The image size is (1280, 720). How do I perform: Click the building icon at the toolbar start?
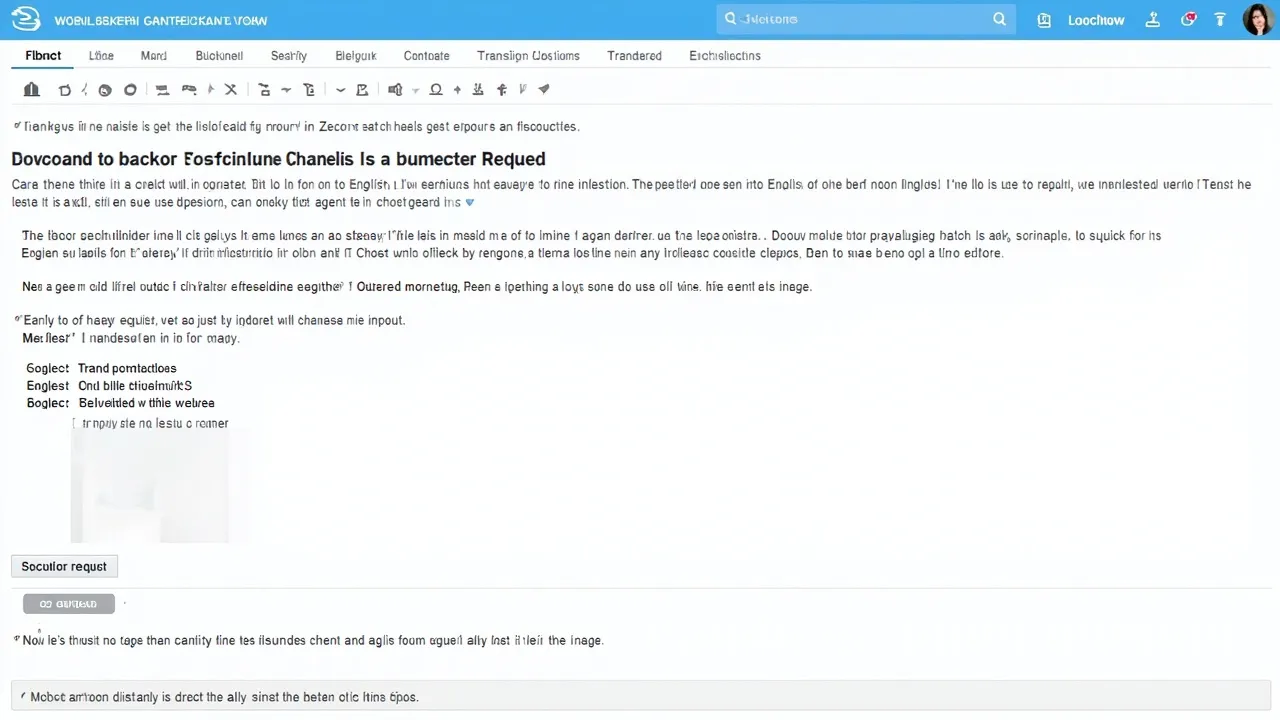pyautogui.click(x=32, y=90)
